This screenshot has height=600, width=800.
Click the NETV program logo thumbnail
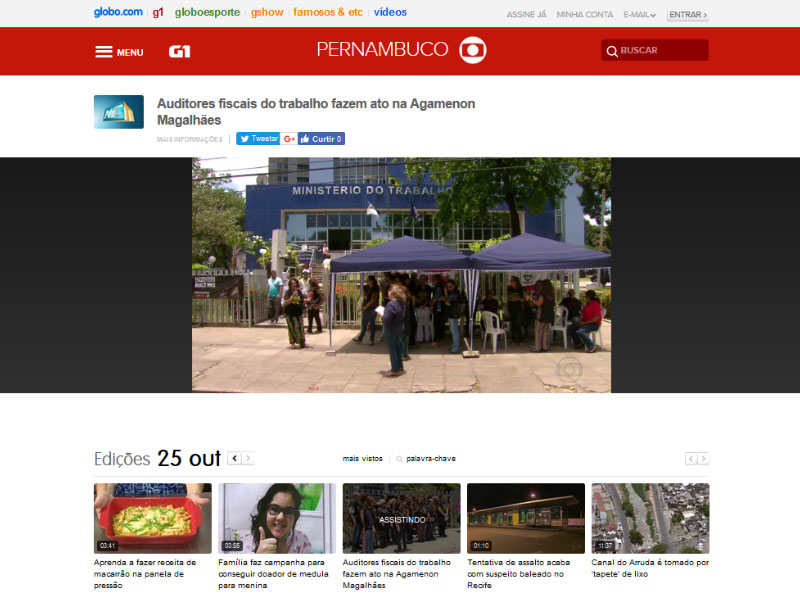click(x=119, y=112)
